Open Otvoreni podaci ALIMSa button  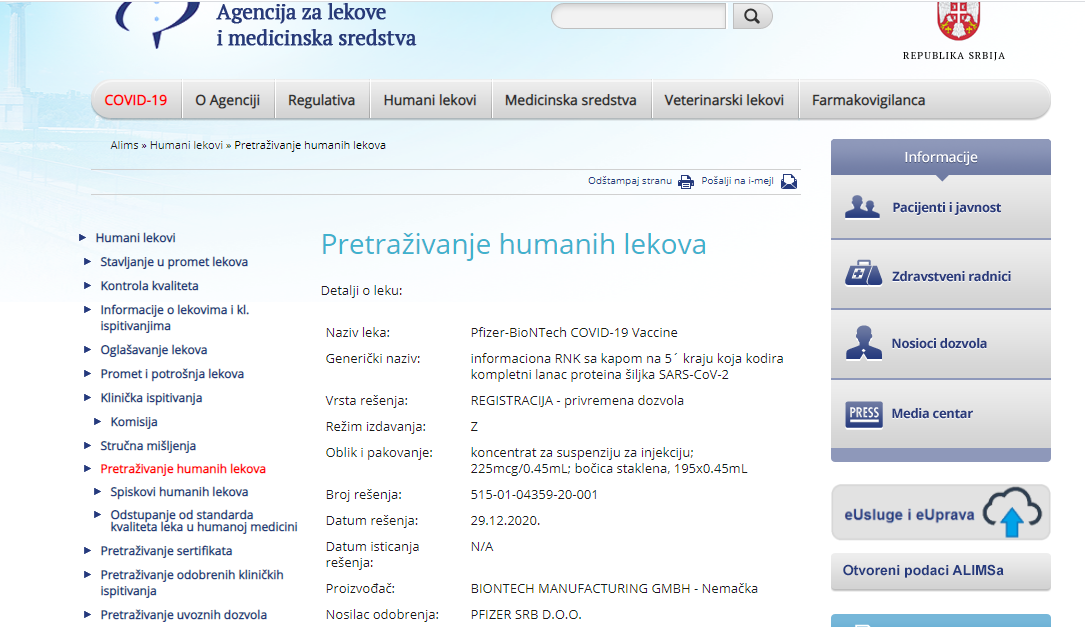941,571
